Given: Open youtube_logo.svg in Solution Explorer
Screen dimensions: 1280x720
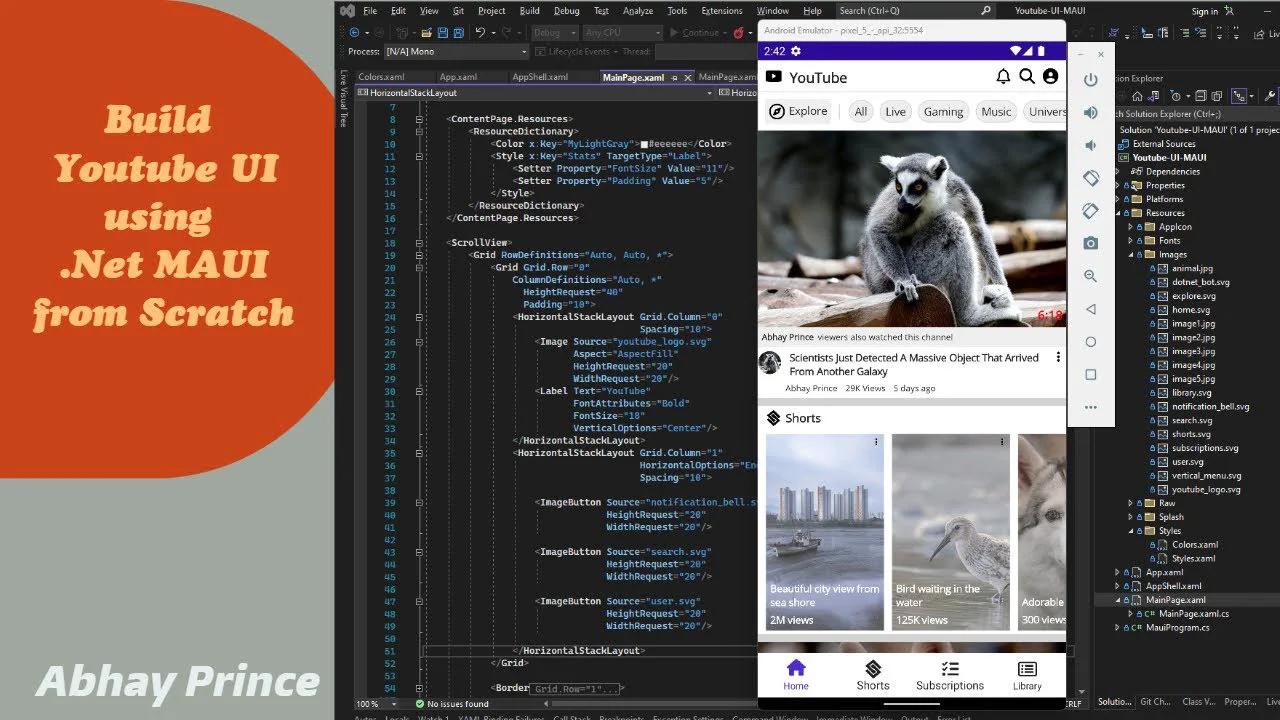Looking at the screenshot, I should tap(1205, 490).
